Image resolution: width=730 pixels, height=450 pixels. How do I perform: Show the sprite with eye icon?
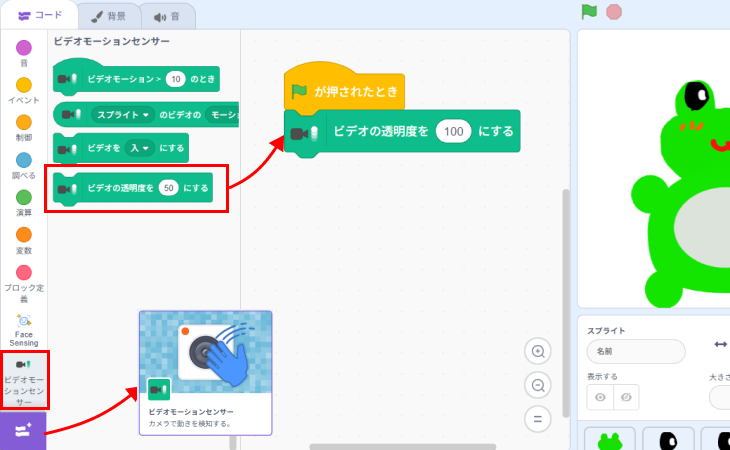(600, 397)
